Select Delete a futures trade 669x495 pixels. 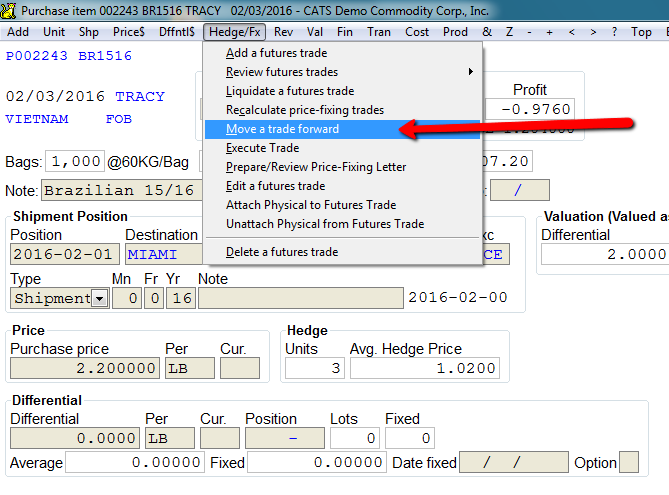(x=343, y=252)
